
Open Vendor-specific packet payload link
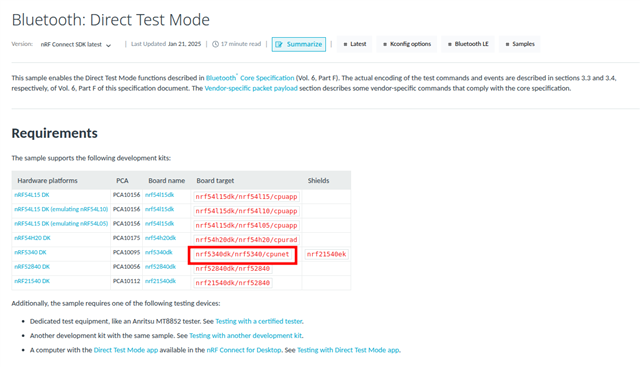click(x=251, y=88)
